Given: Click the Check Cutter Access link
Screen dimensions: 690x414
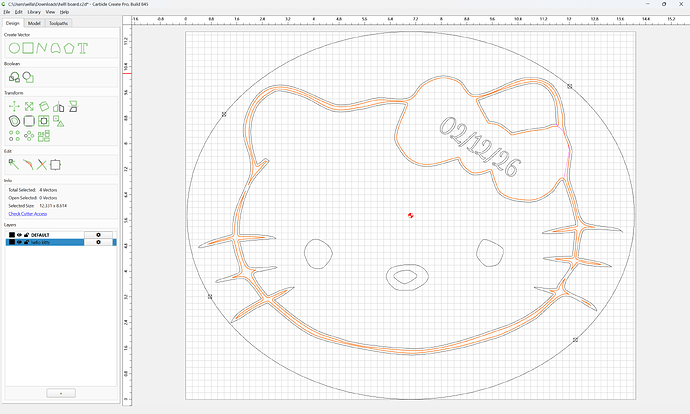Looking at the screenshot, I should click(28, 214).
